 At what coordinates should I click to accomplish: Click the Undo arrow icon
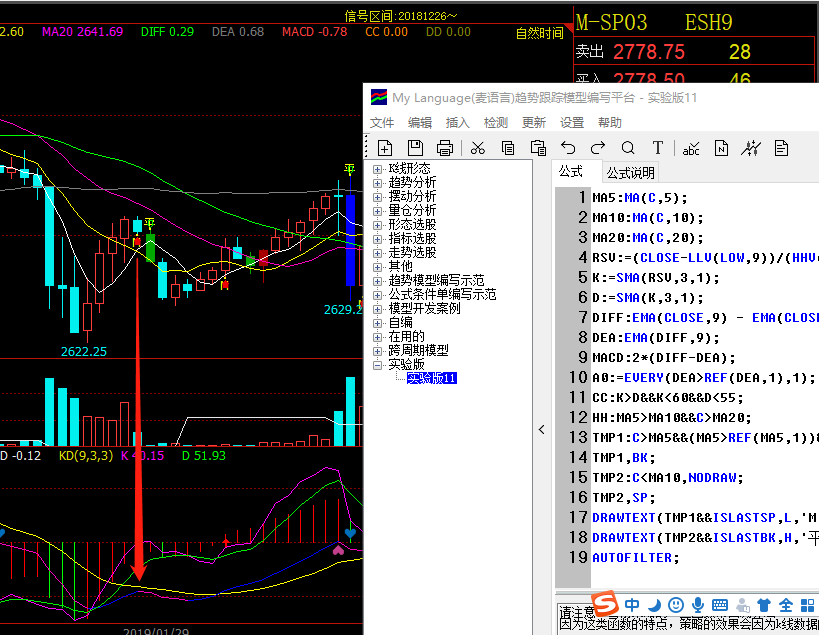(x=568, y=148)
